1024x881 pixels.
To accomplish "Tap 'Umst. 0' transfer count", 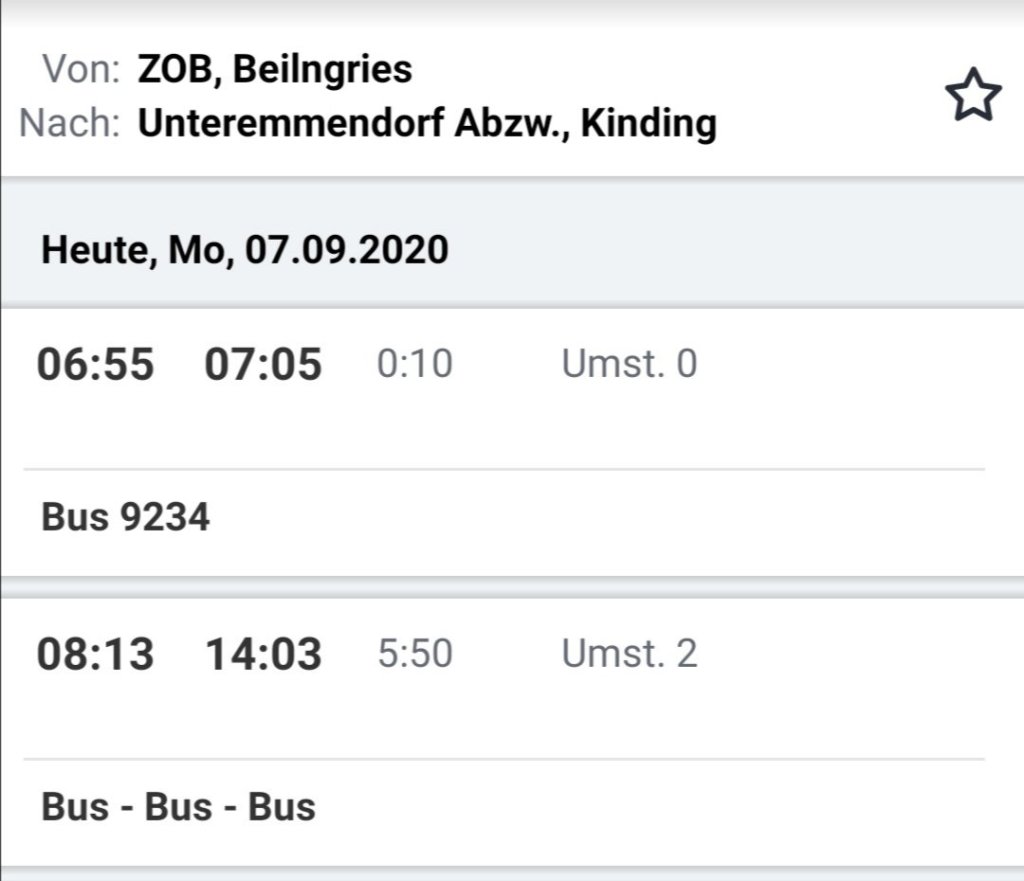I will pos(629,364).
